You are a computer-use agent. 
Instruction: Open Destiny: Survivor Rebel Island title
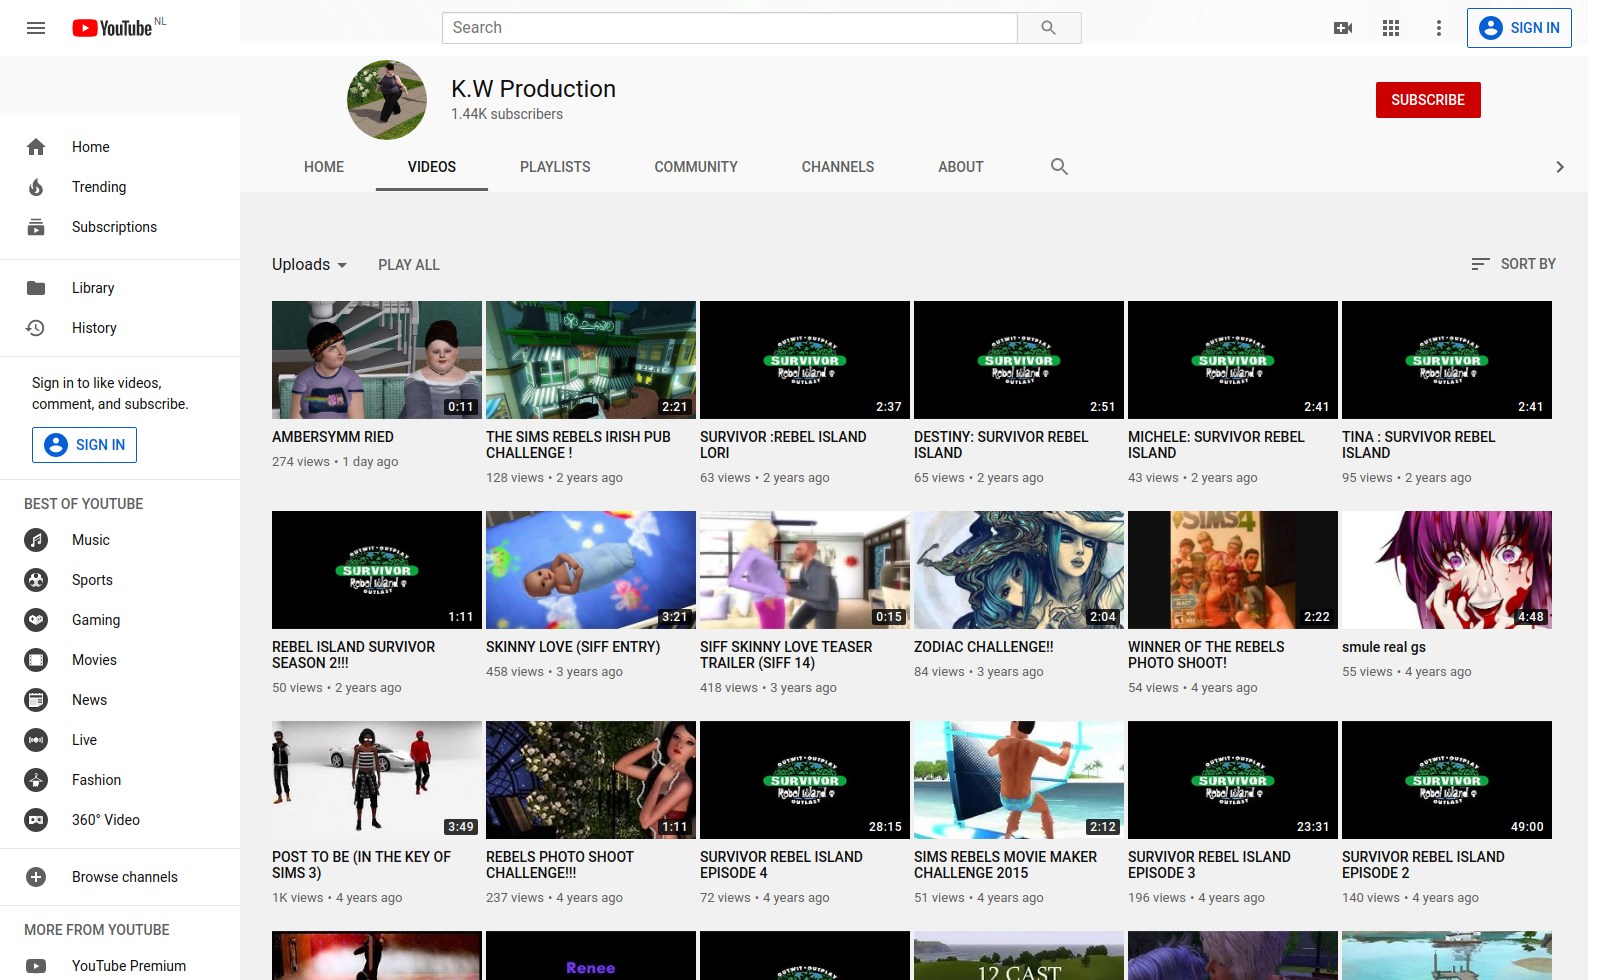pos(1001,445)
